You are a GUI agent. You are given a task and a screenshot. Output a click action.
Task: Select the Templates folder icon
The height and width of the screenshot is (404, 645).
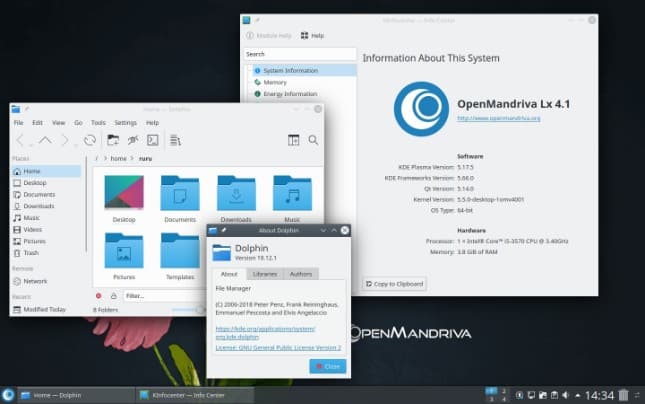pyautogui.click(x=180, y=250)
